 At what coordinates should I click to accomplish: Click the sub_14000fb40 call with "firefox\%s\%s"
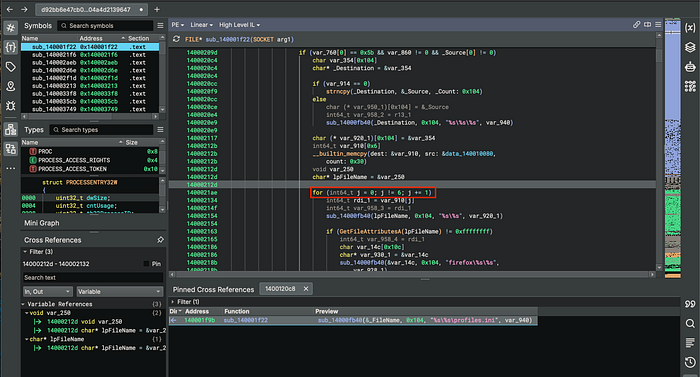419,263
